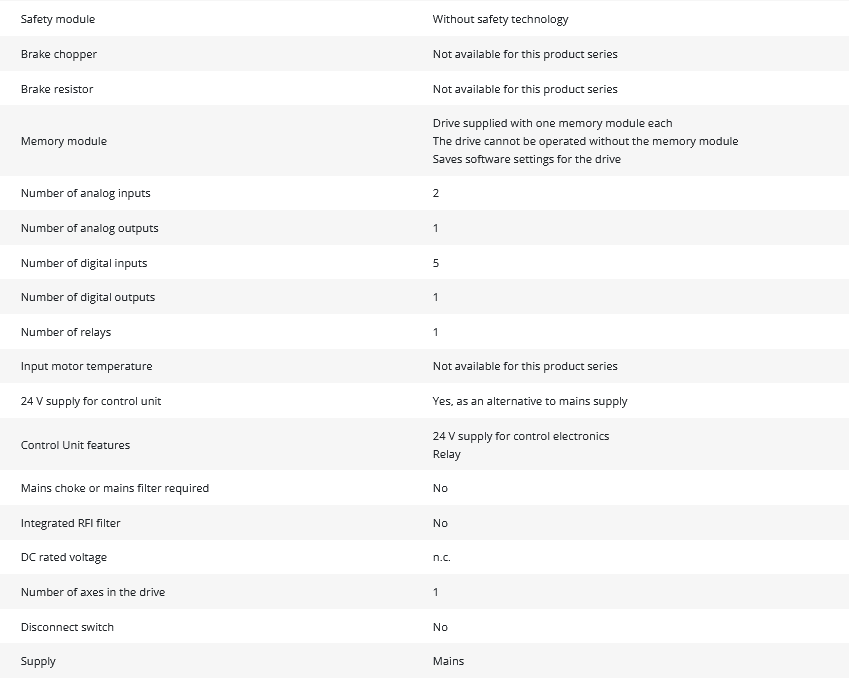Click '24 V supply for control unit' label
Viewport: 851px width, 683px height.
[91, 401]
